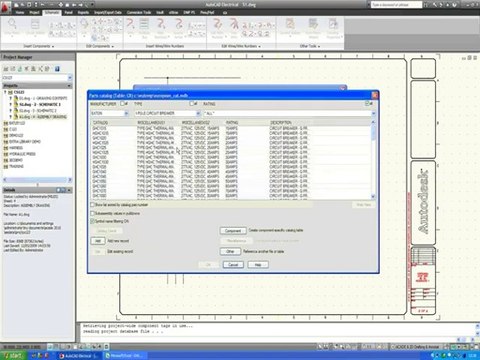Click the first icon in the Project Manager toolbar
This screenshot has height=360, width=480.
coord(6,69)
